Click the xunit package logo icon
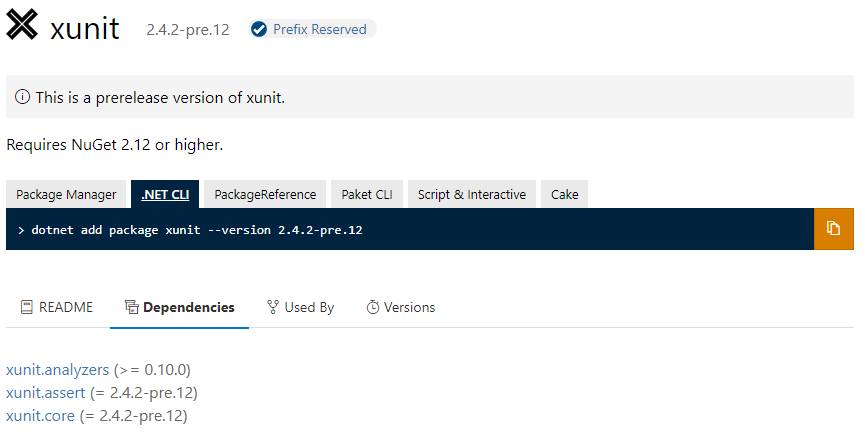865x432 pixels. (x=22, y=24)
